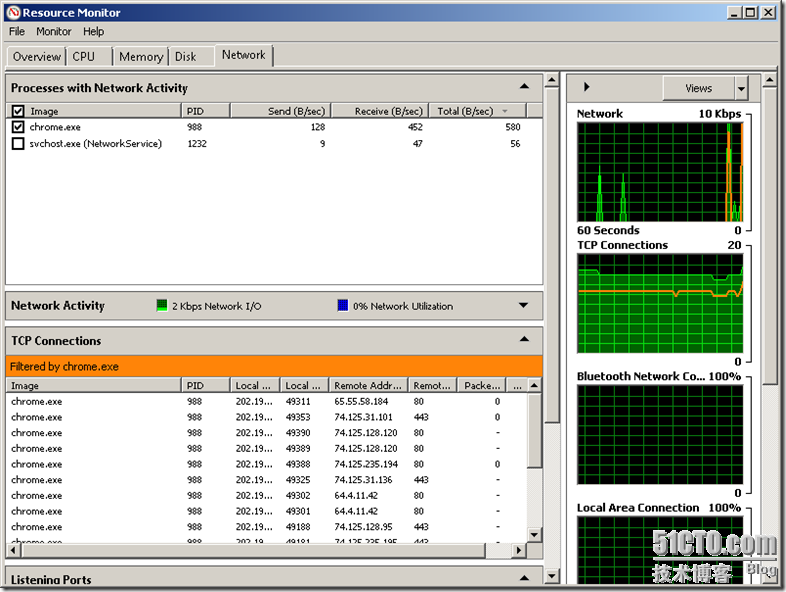This screenshot has height=592, width=786.
Task: Select the chrome.exe process row name
Action: click(x=55, y=127)
